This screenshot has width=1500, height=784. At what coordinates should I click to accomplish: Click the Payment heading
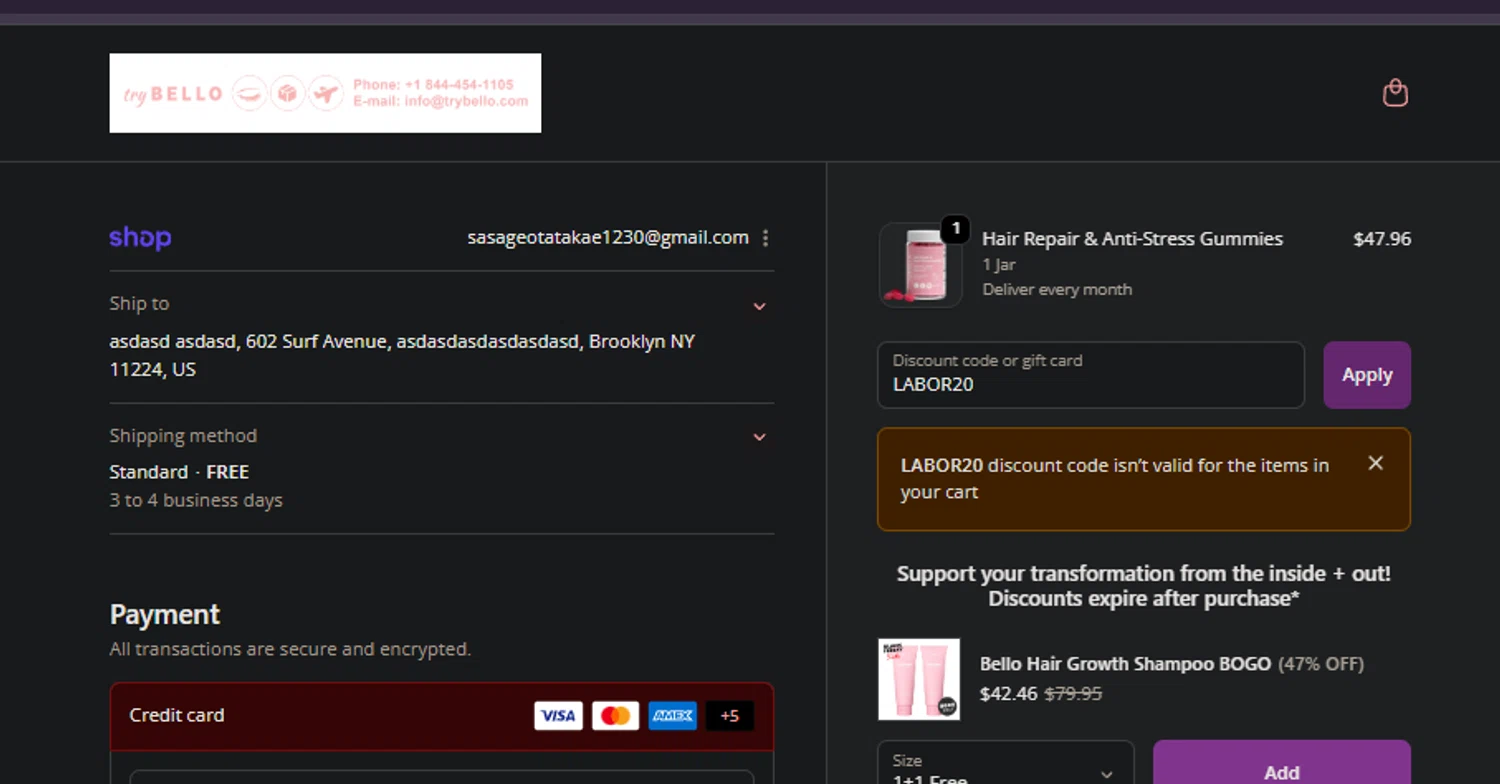165,614
